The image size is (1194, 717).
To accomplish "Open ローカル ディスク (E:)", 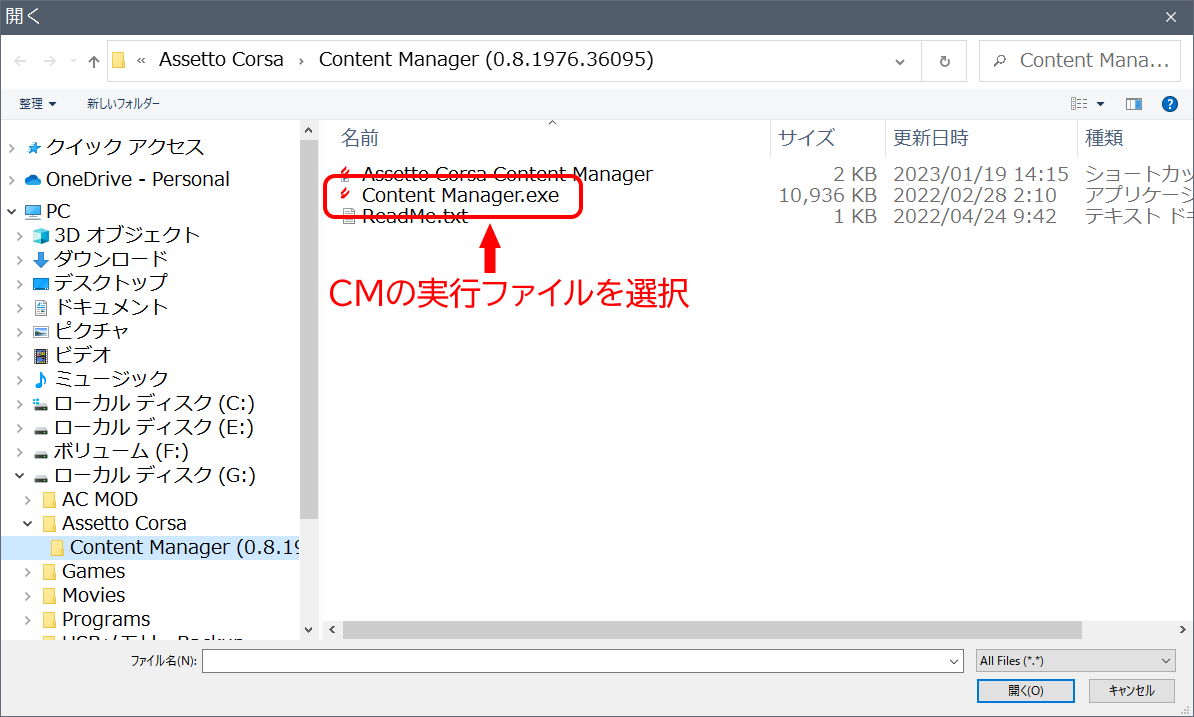I will coord(154,427).
